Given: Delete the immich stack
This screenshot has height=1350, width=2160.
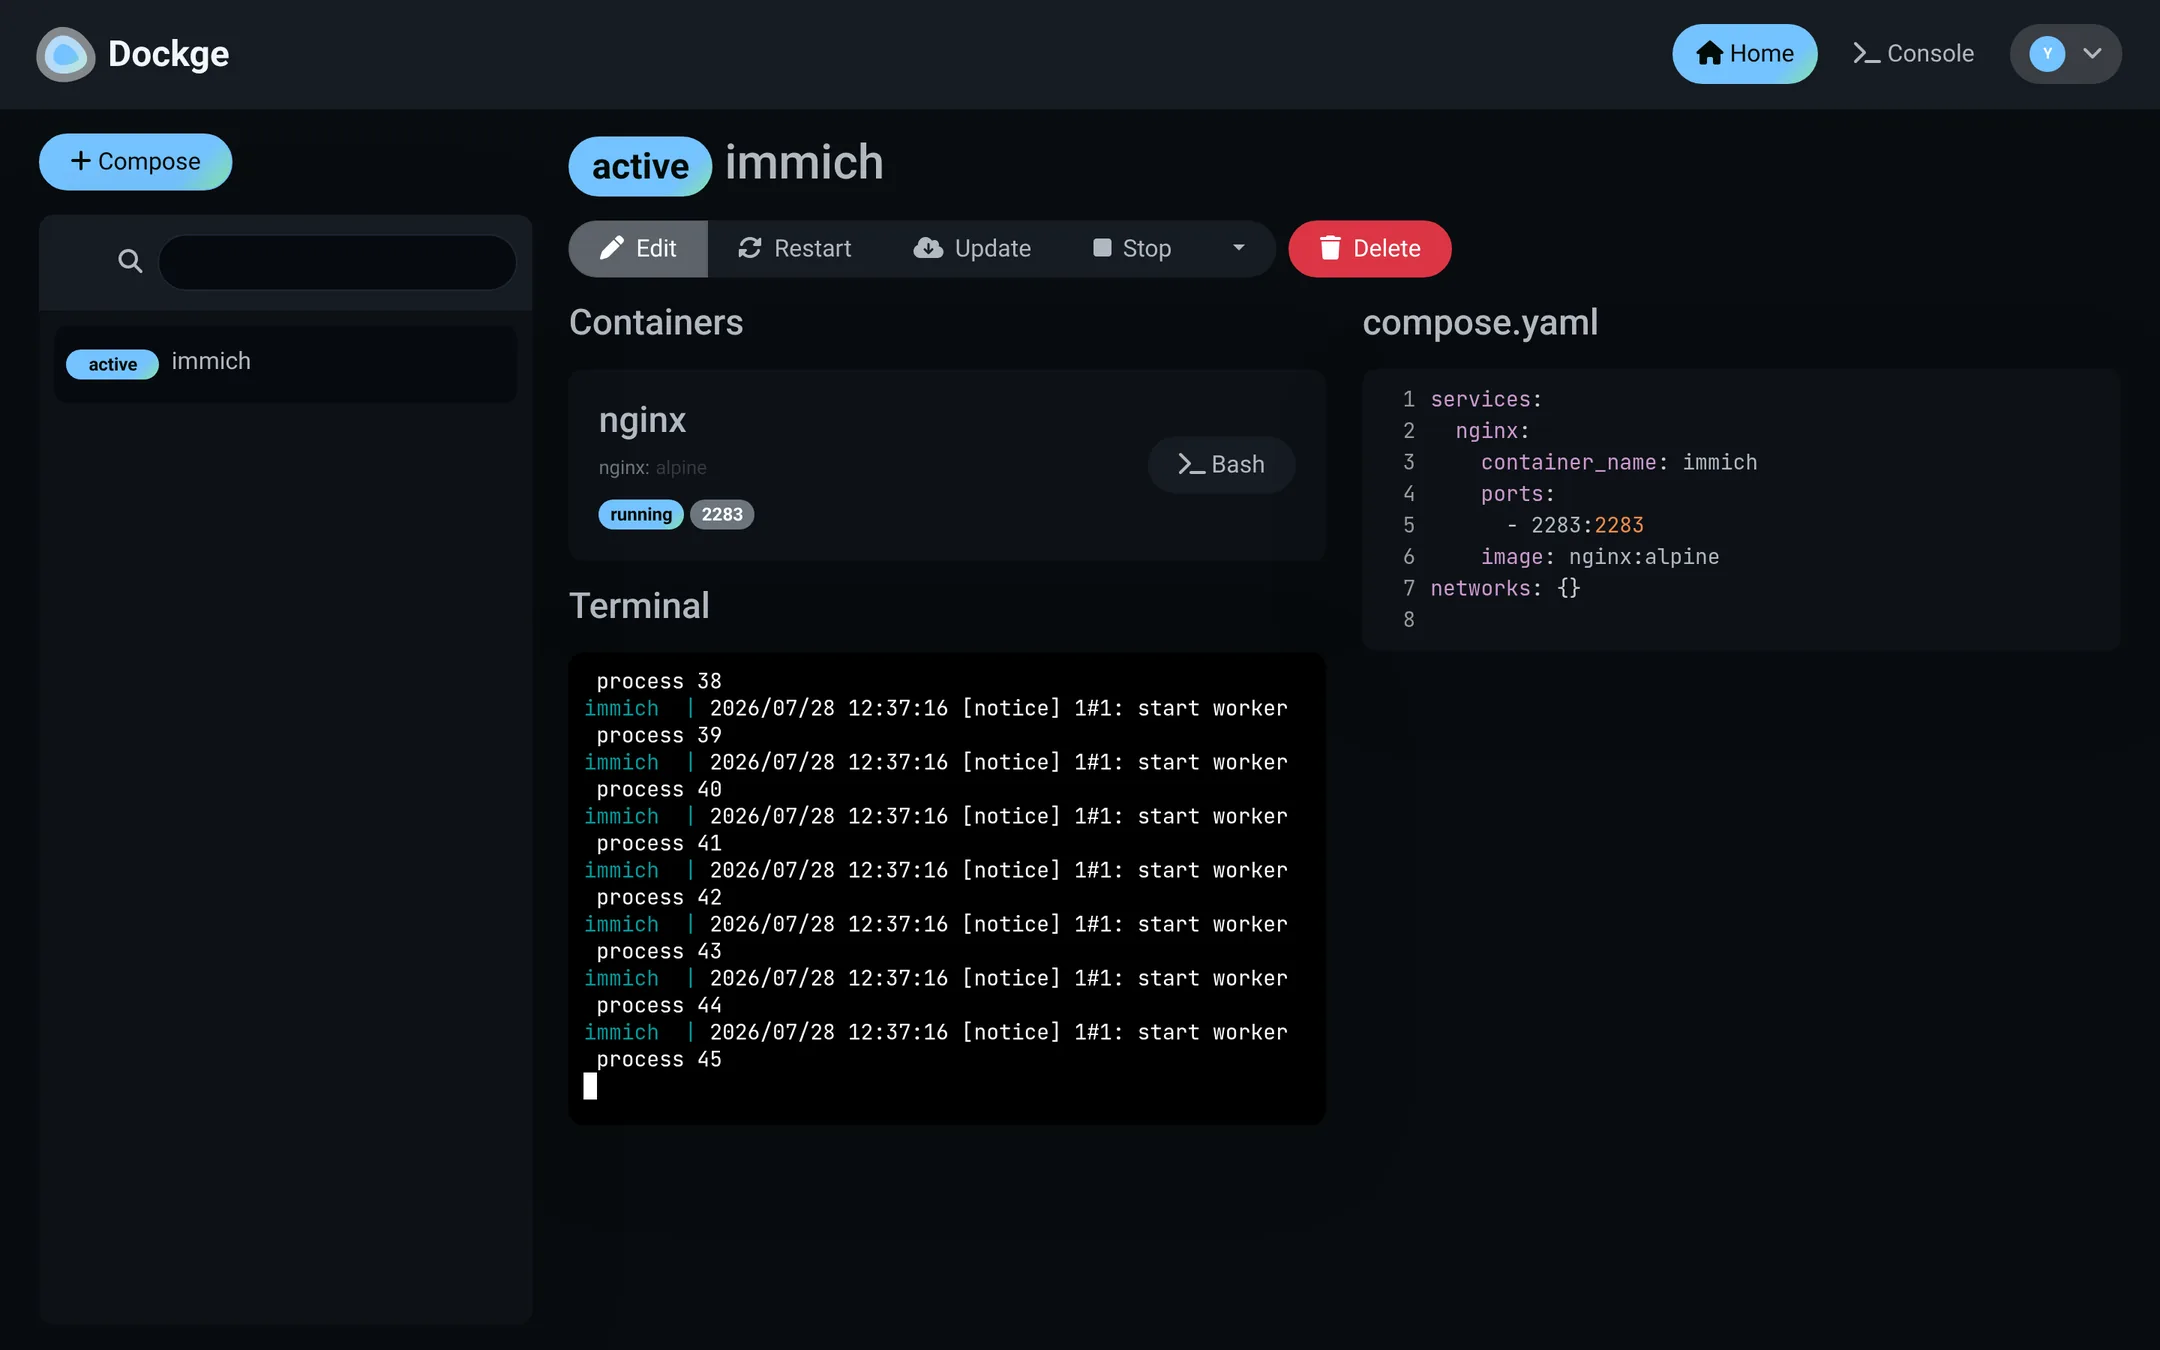Looking at the screenshot, I should (1370, 249).
